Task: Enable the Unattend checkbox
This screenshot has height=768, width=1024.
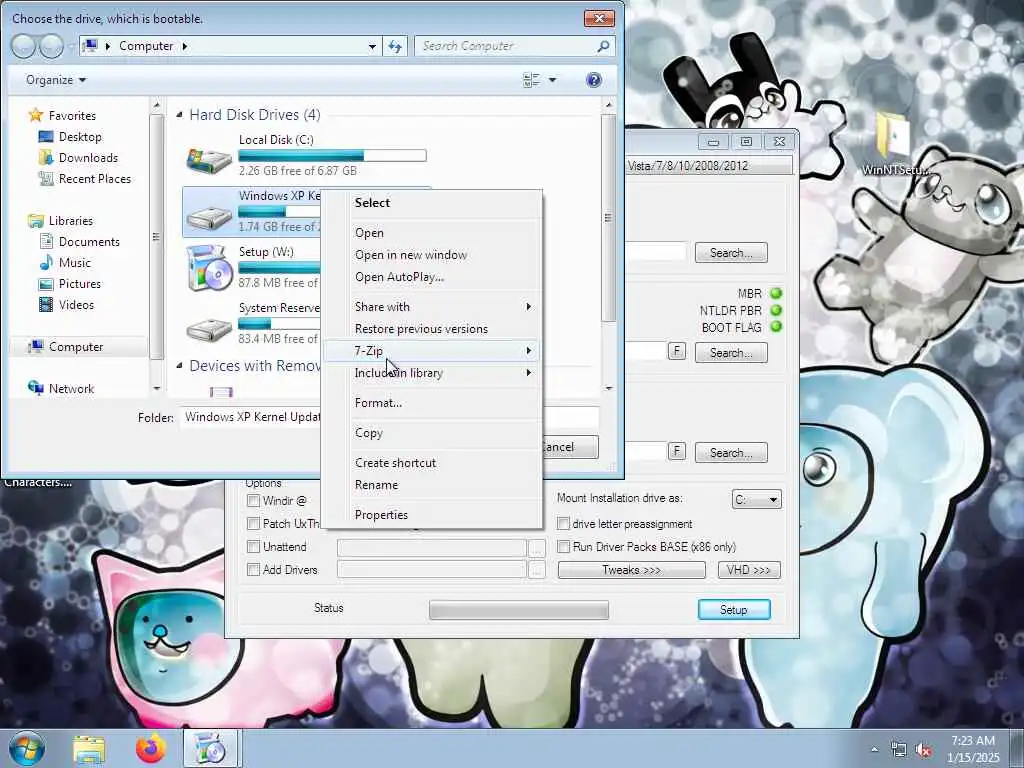Action: click(253, 547)
